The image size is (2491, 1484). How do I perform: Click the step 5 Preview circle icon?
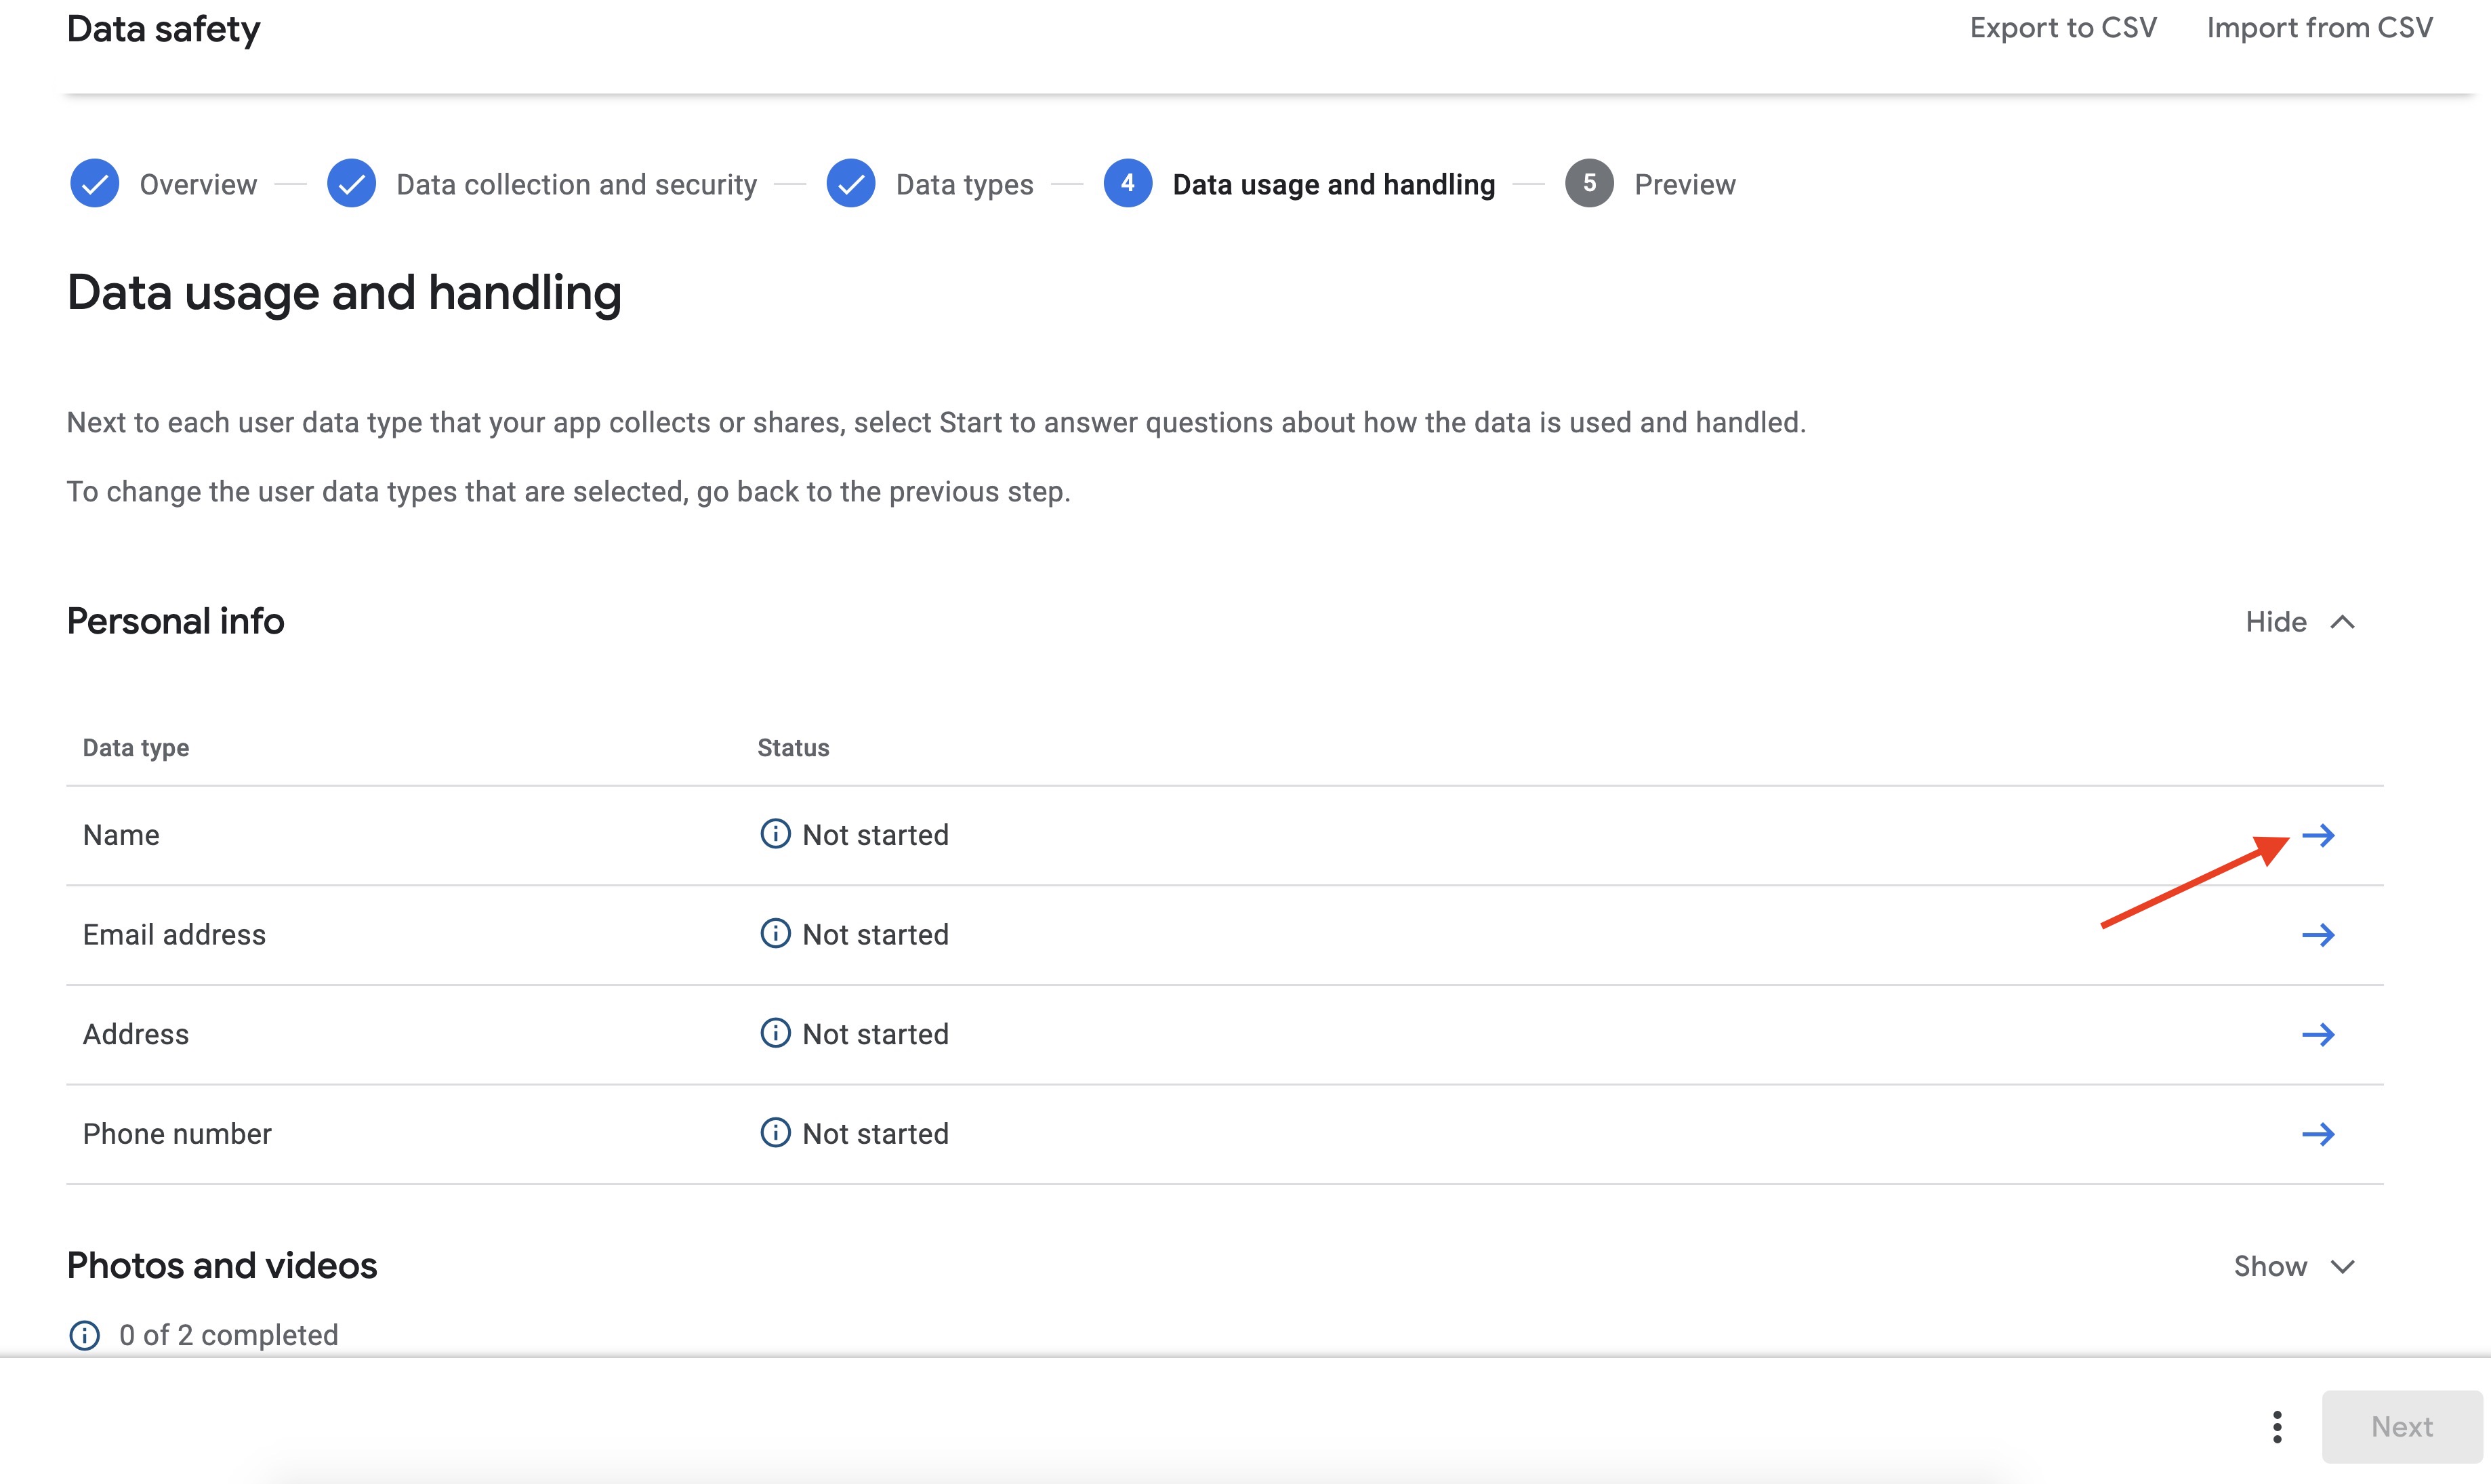coord(1590,184)
